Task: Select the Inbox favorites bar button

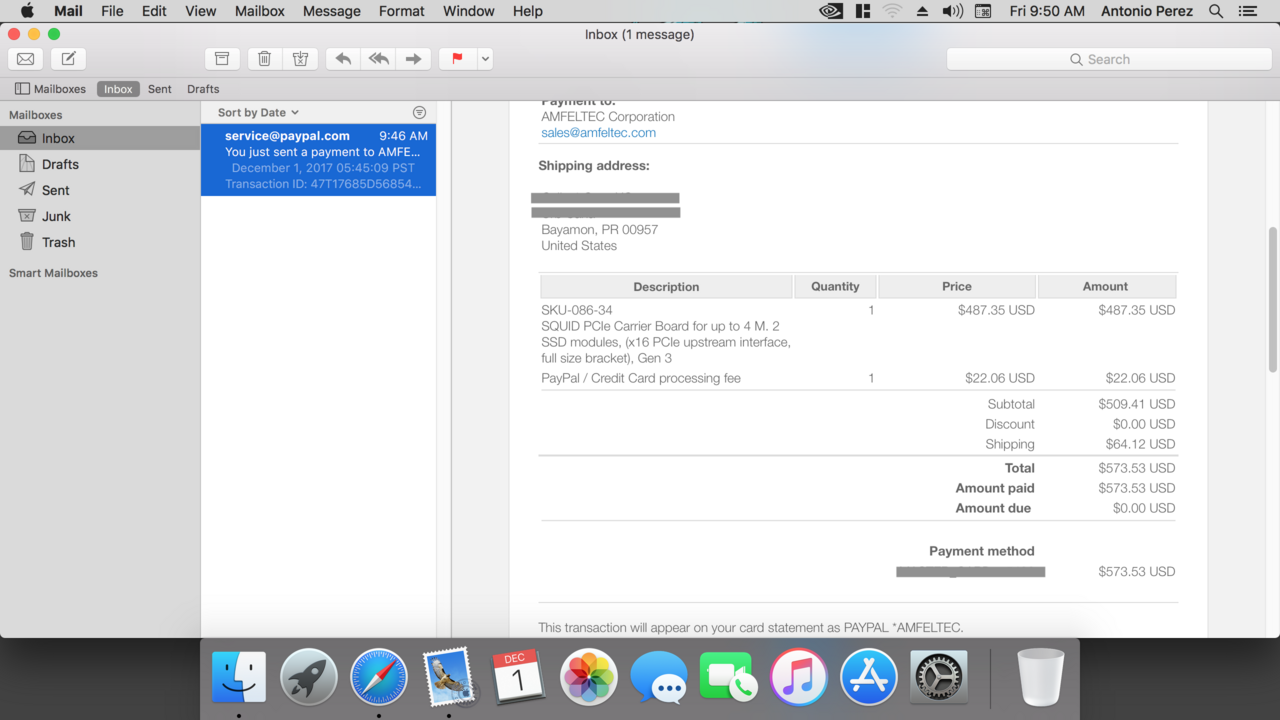Action: (x=118, y=89)
